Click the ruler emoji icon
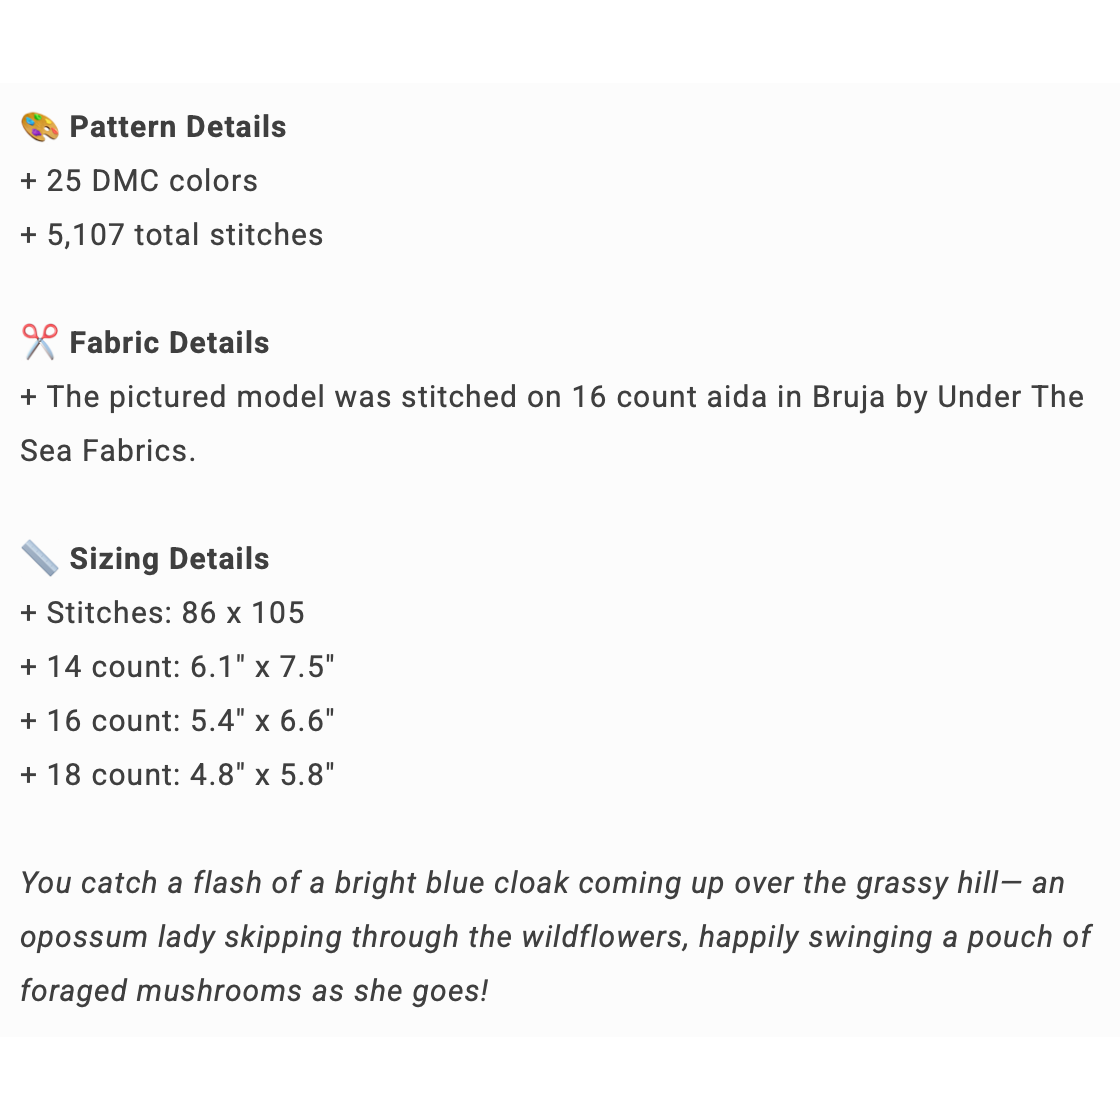 (x=40, y=559)
